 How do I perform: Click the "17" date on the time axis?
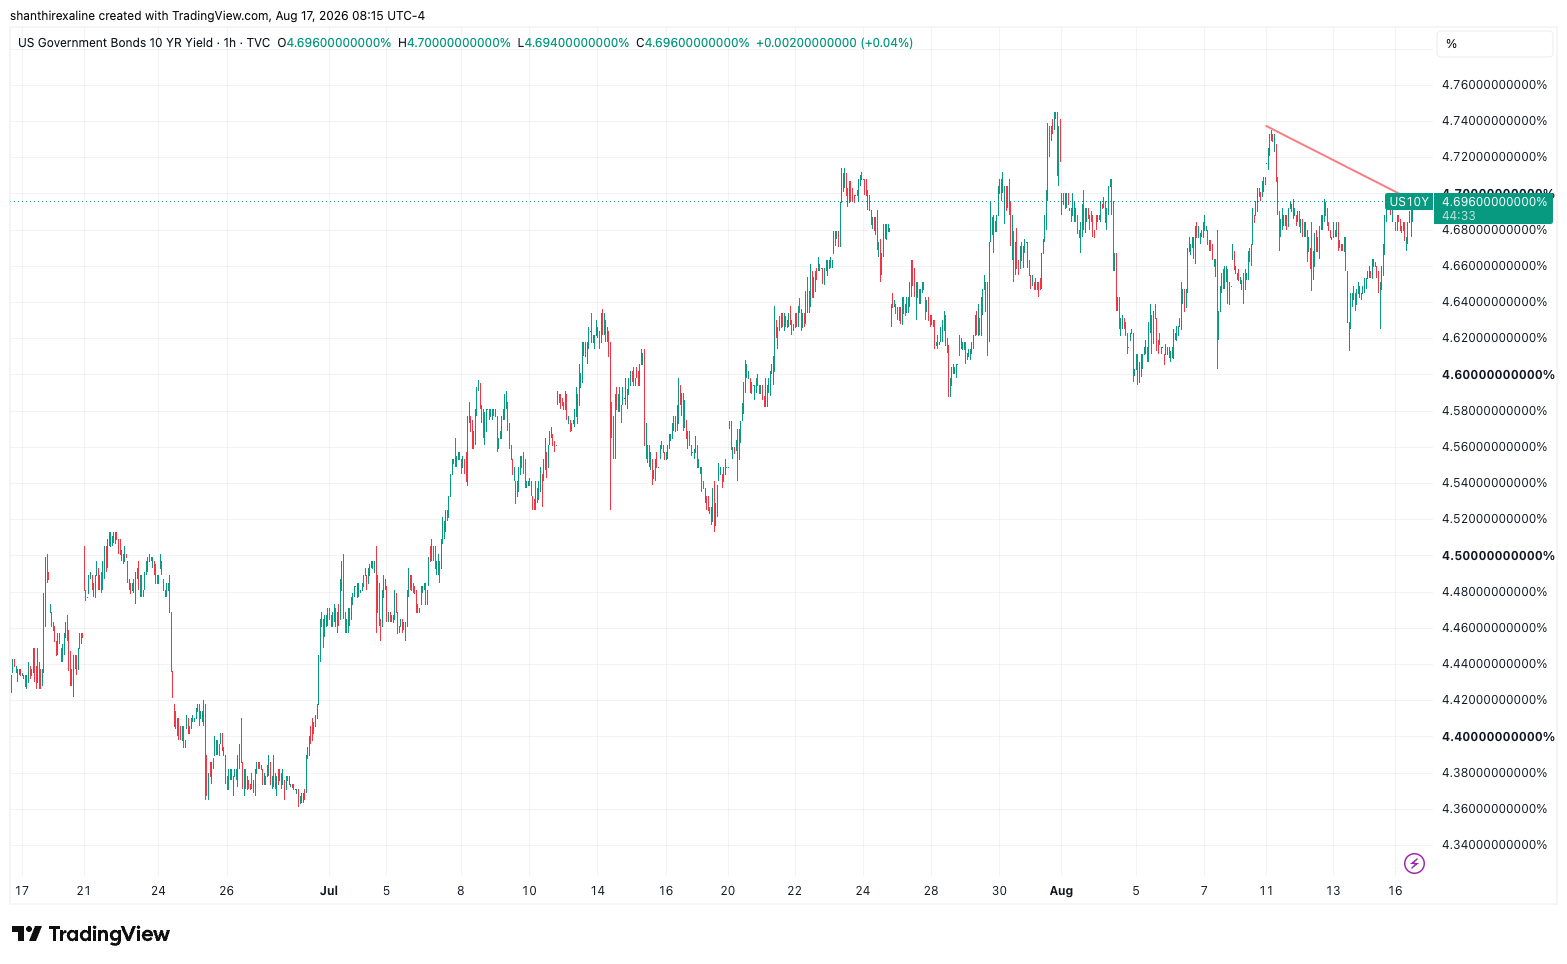(x=22, y=891)
